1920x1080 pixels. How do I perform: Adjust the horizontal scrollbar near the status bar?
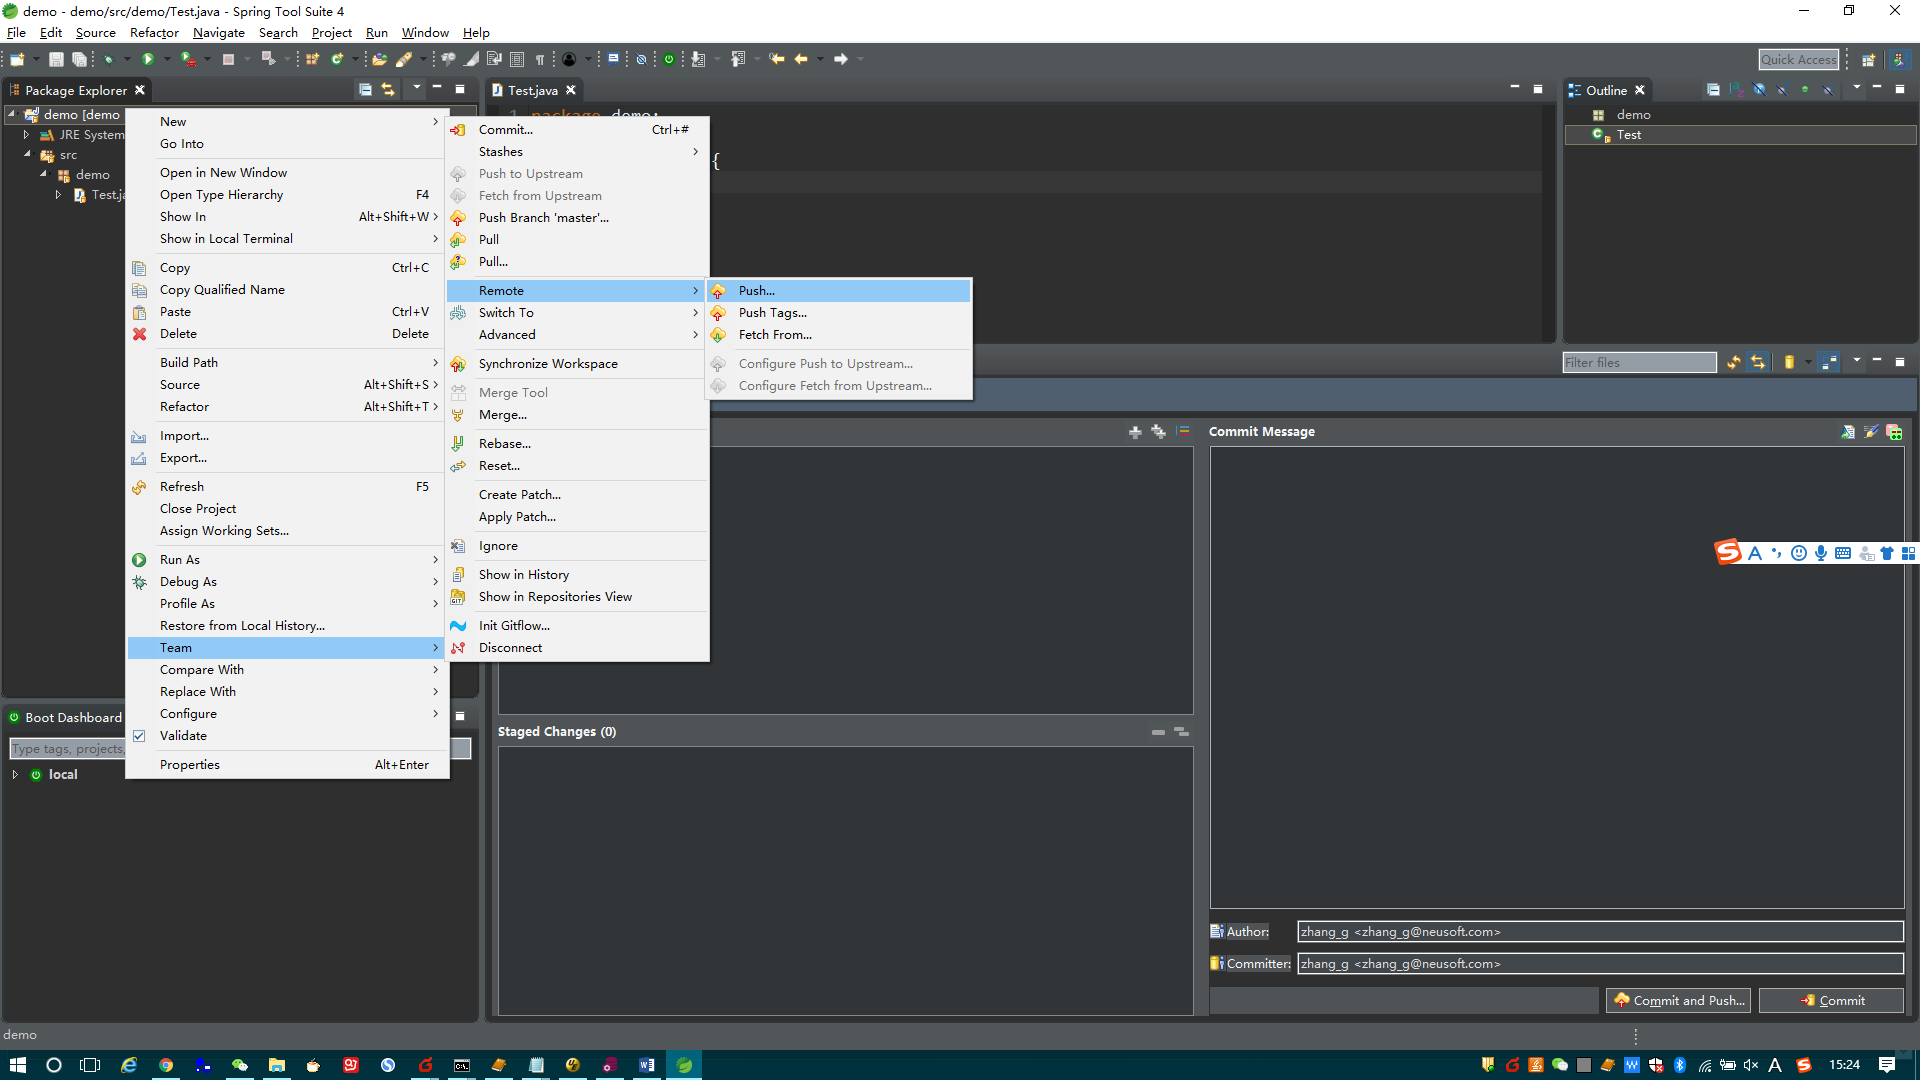pyautogui.click(x=1635, y=1036)
